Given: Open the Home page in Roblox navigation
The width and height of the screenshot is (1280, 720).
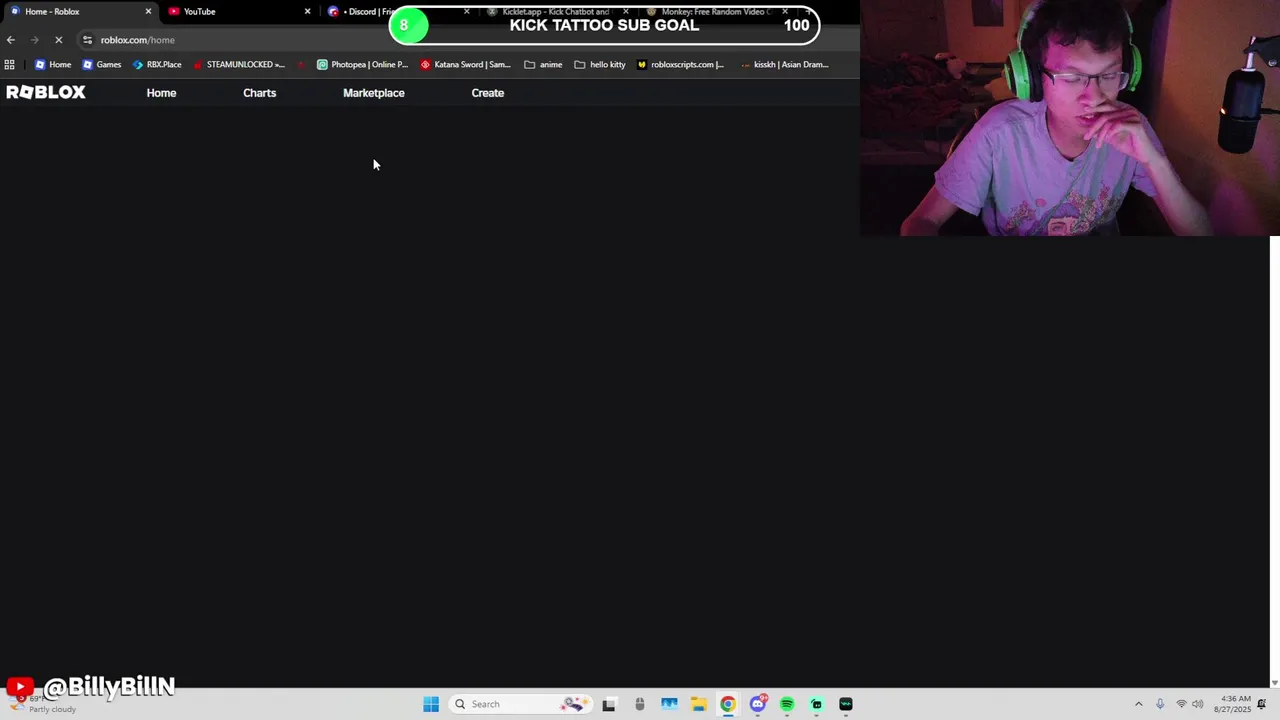Looking at the screenshot, I should [x=161, y=93].
